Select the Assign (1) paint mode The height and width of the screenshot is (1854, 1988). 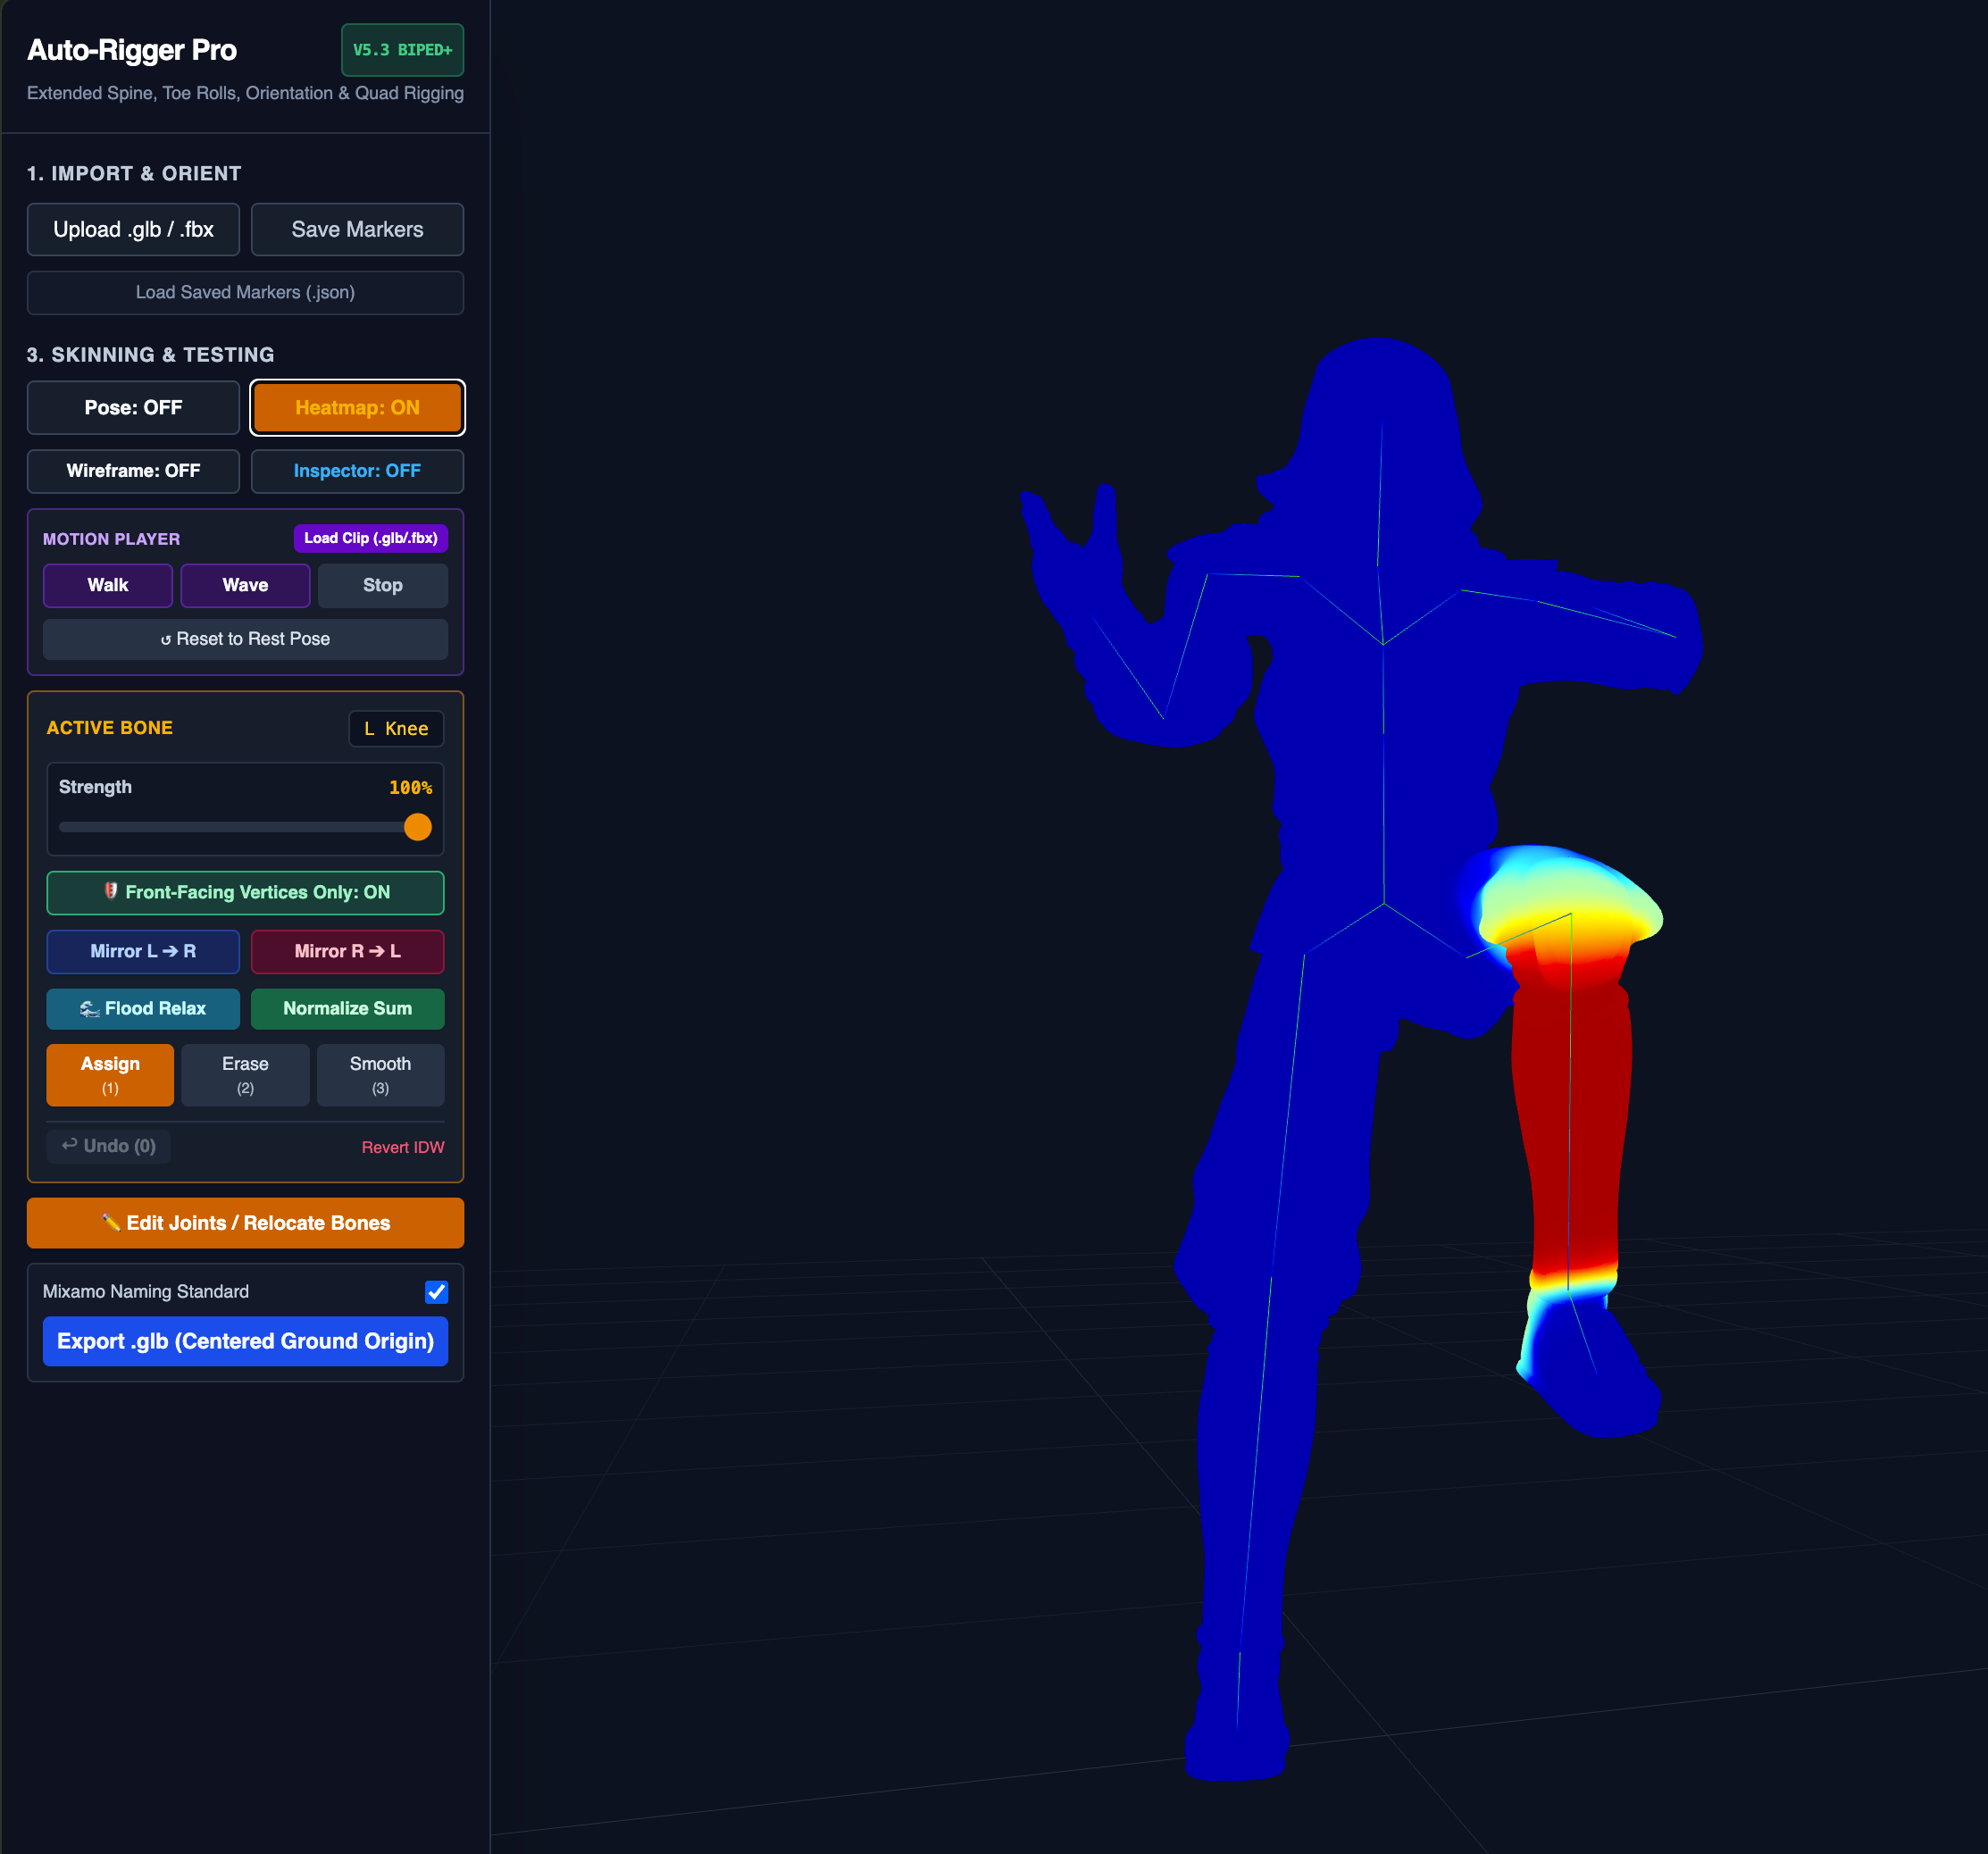point(110,1075)
